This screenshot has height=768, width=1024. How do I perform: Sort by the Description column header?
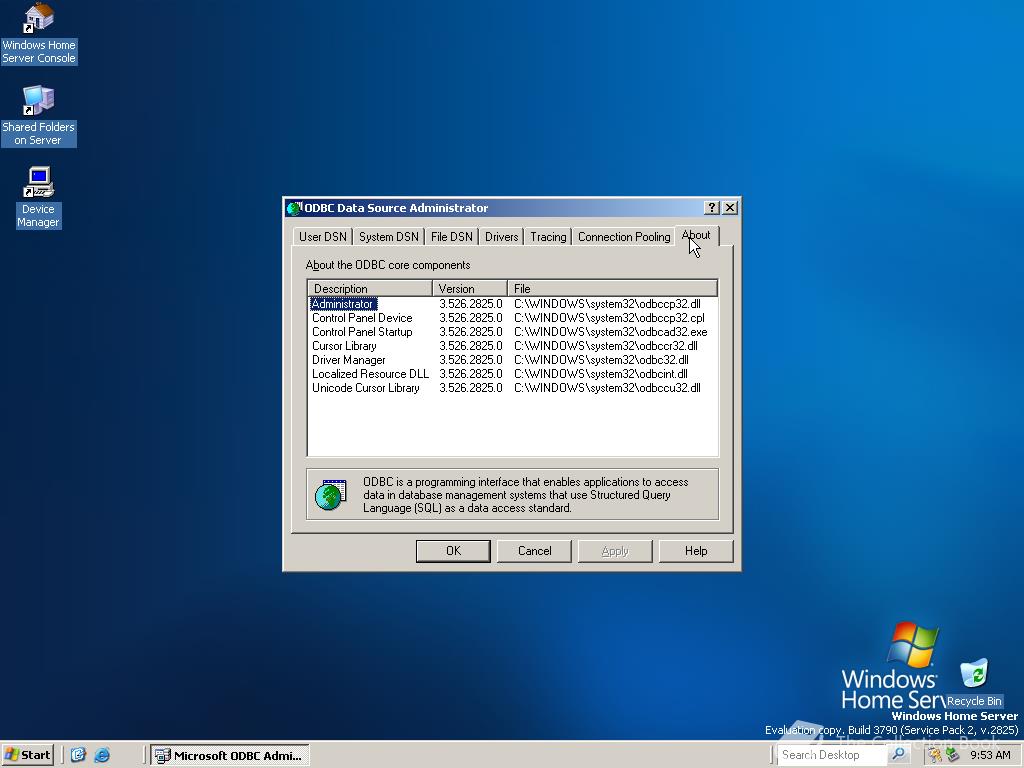point(370,288)
